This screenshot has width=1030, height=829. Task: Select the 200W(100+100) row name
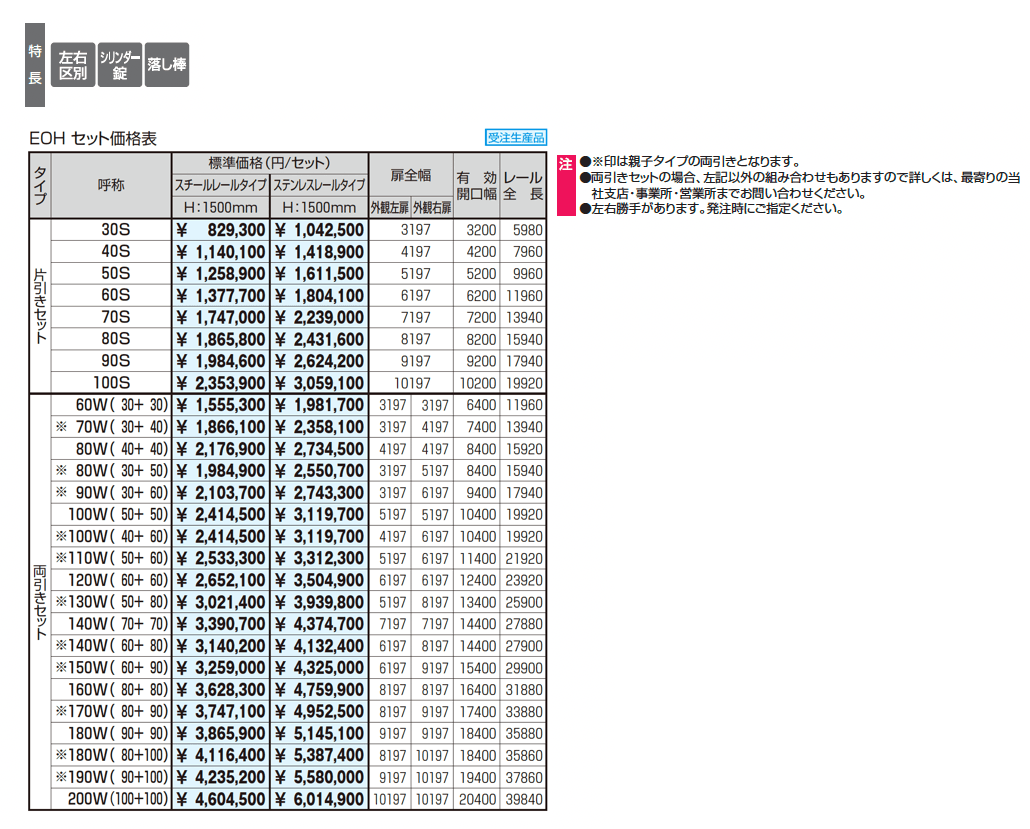pyautogui.click(x=112, y=799)
